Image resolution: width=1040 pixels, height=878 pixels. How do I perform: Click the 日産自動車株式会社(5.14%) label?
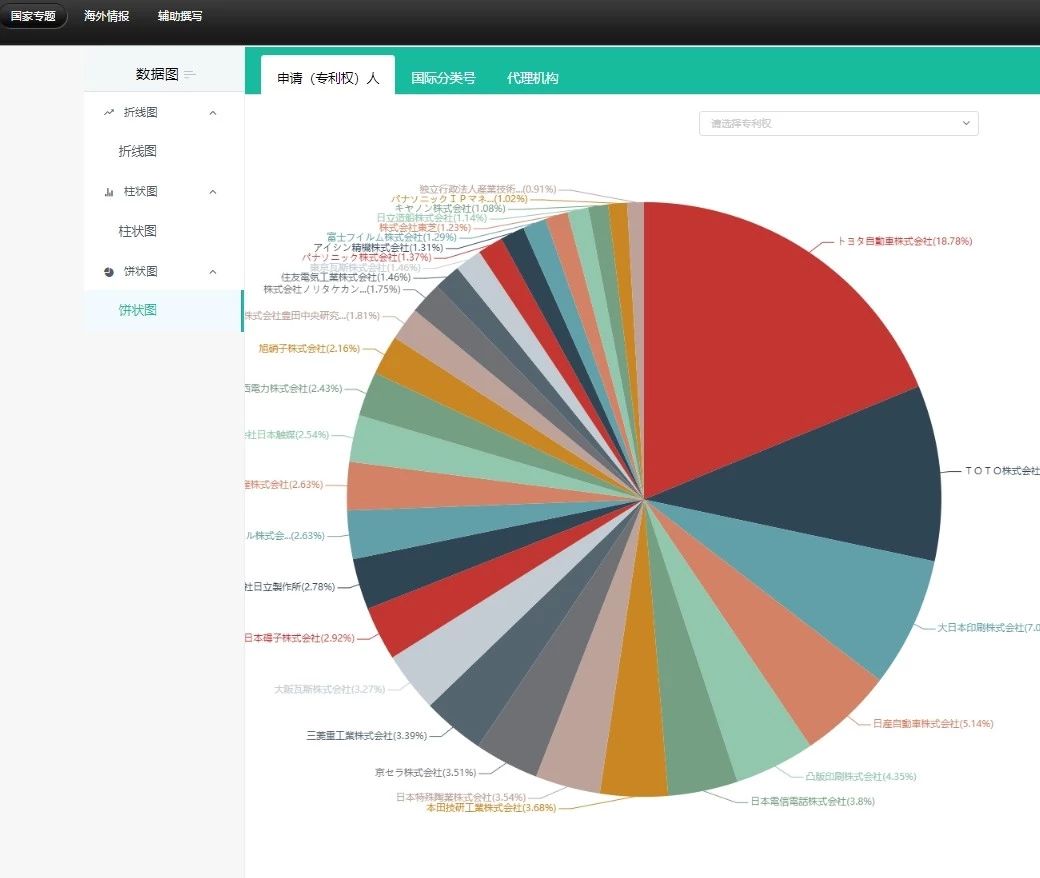[933, 723]
